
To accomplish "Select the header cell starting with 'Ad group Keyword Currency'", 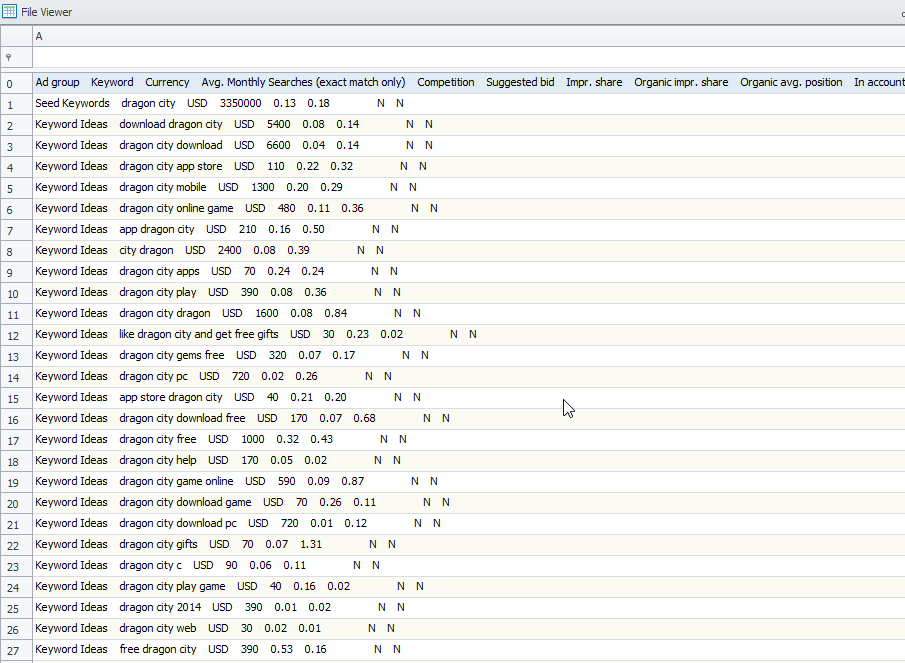I will (x=469, y=83).
